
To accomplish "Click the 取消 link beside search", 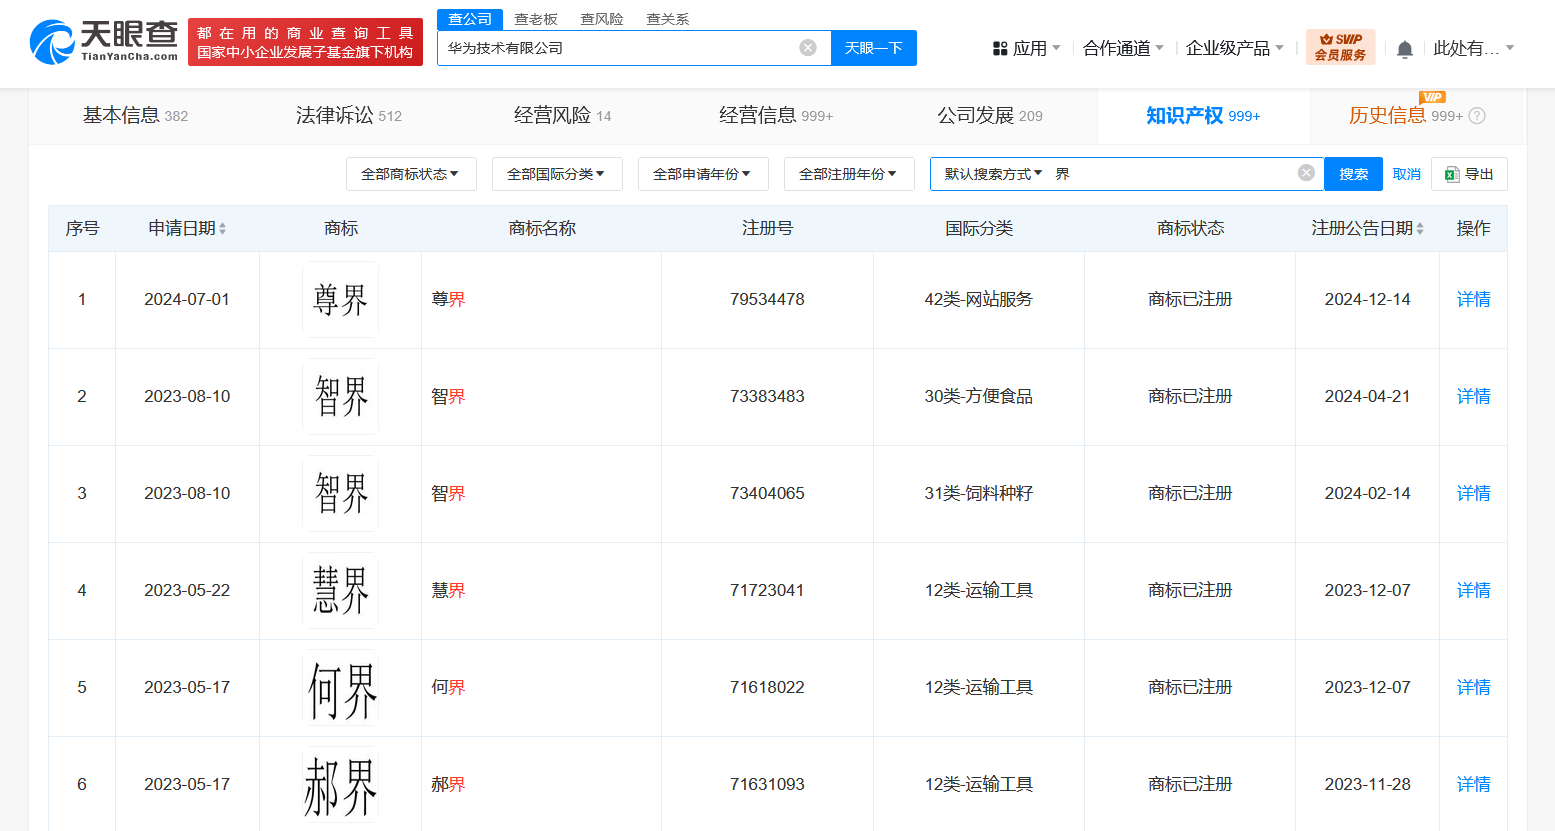I will 1406,174.
